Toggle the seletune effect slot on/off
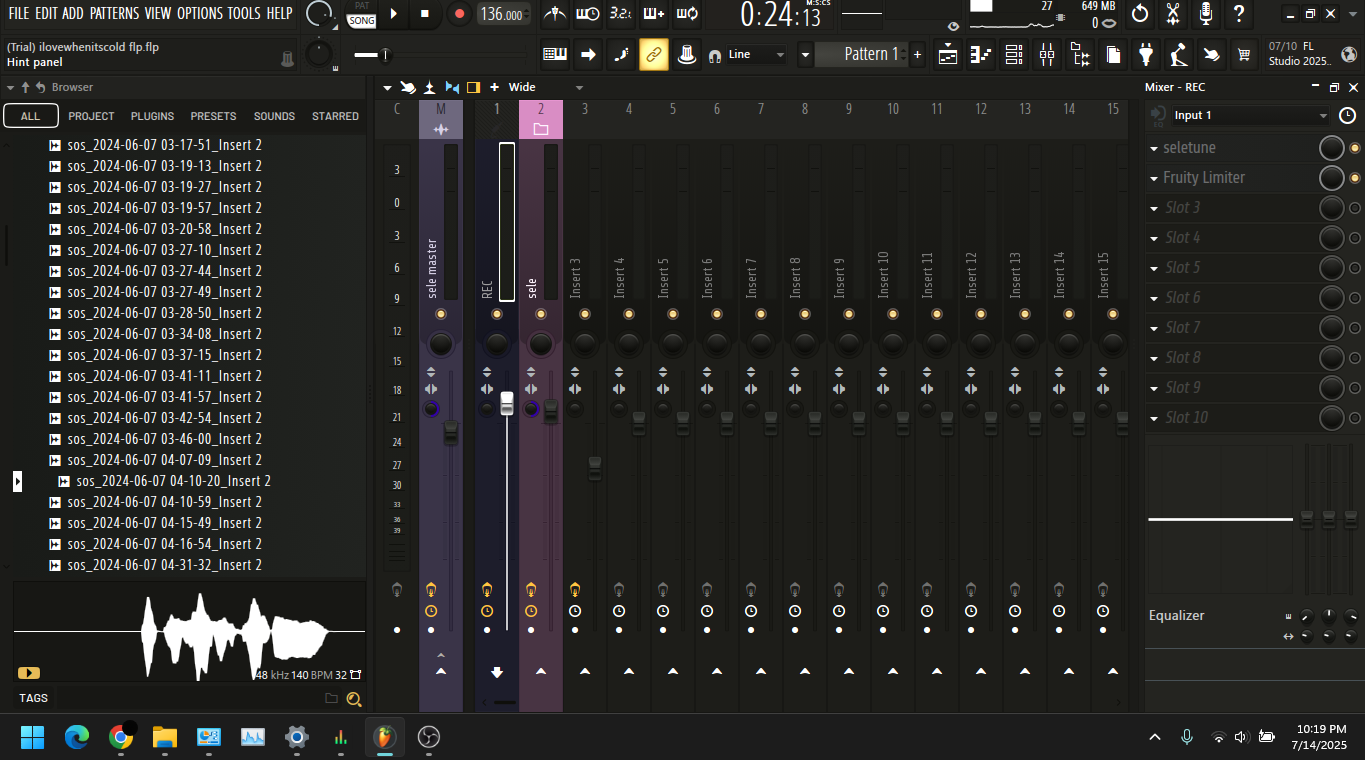The image size is (1365, 760). pyautogui.click(x=1355, y=148)
